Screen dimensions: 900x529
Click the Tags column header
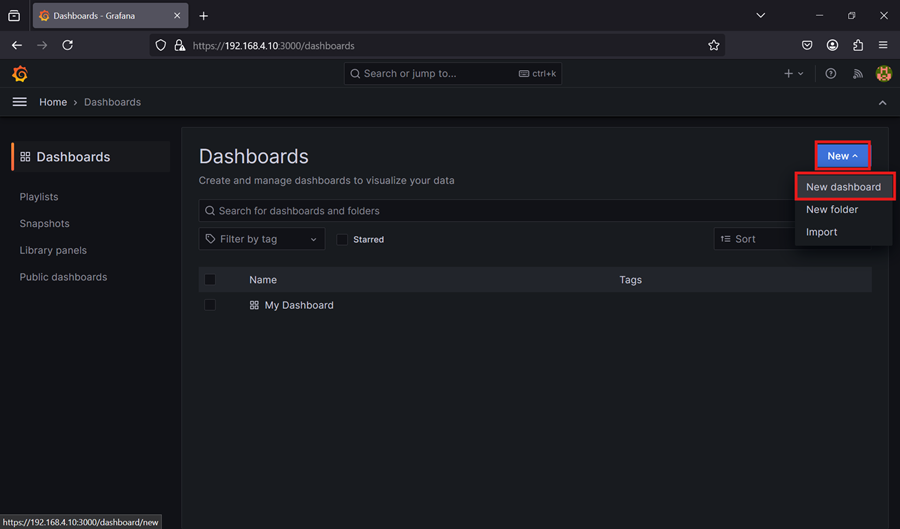(x=630, y=280)
